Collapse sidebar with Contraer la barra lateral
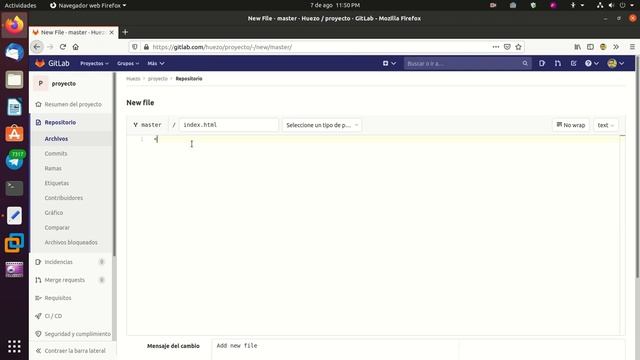 point(71,351)
